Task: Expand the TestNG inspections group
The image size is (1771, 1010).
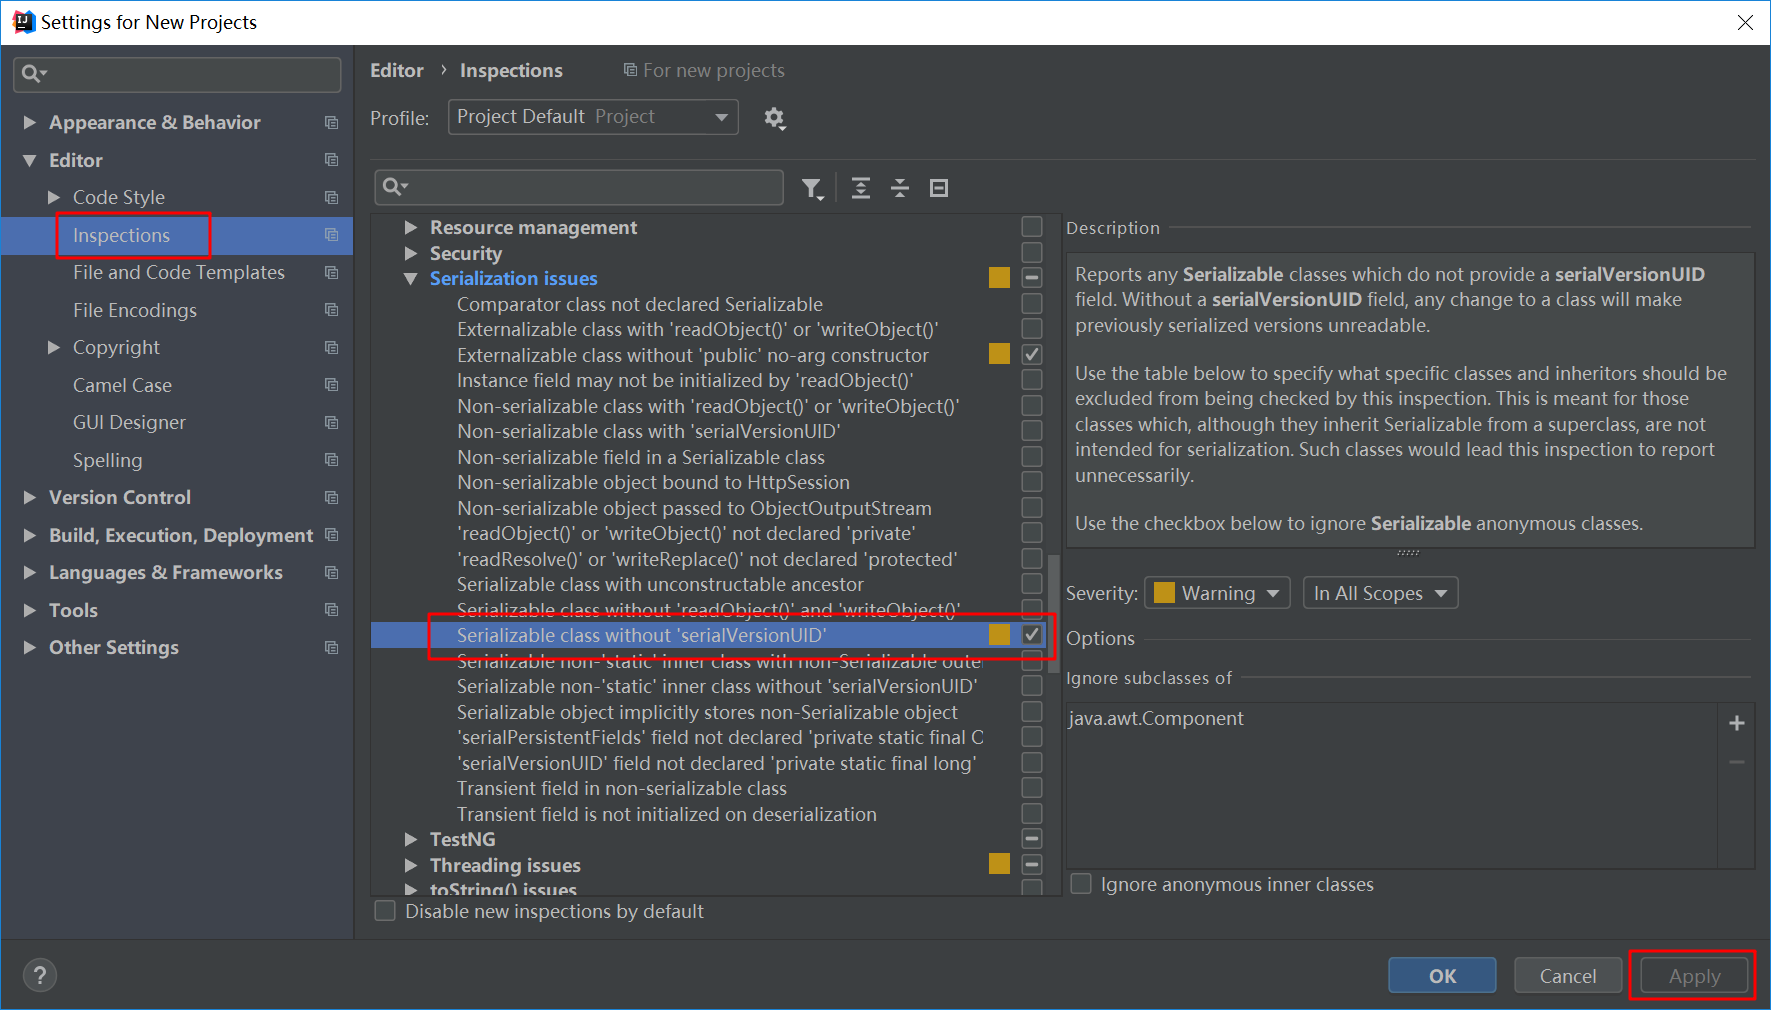Action: (x=410, y=839)
